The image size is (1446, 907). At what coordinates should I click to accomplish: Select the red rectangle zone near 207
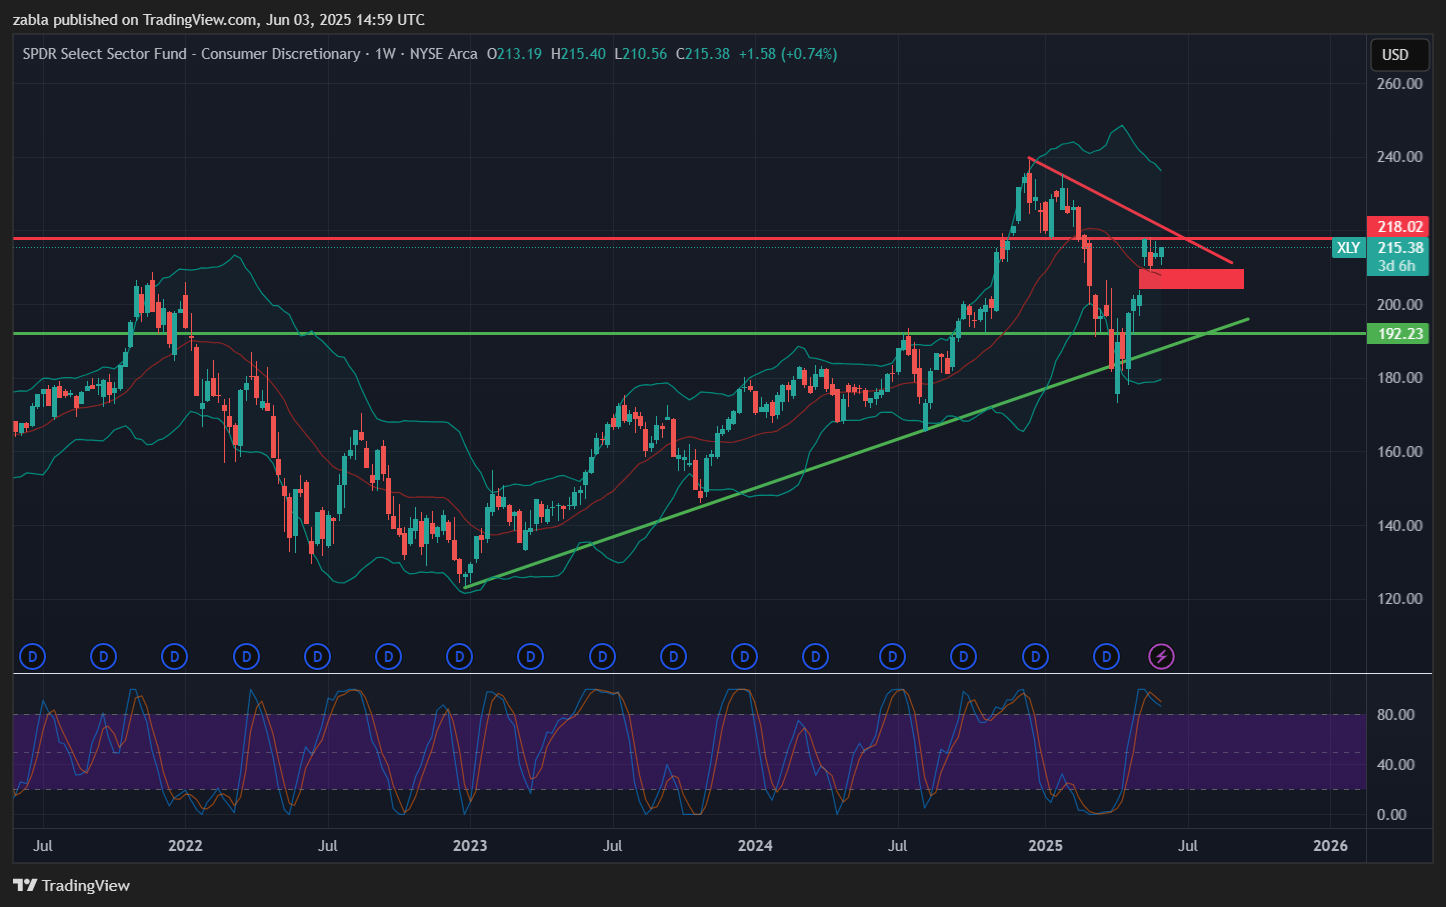click(x=1191, y=279)
